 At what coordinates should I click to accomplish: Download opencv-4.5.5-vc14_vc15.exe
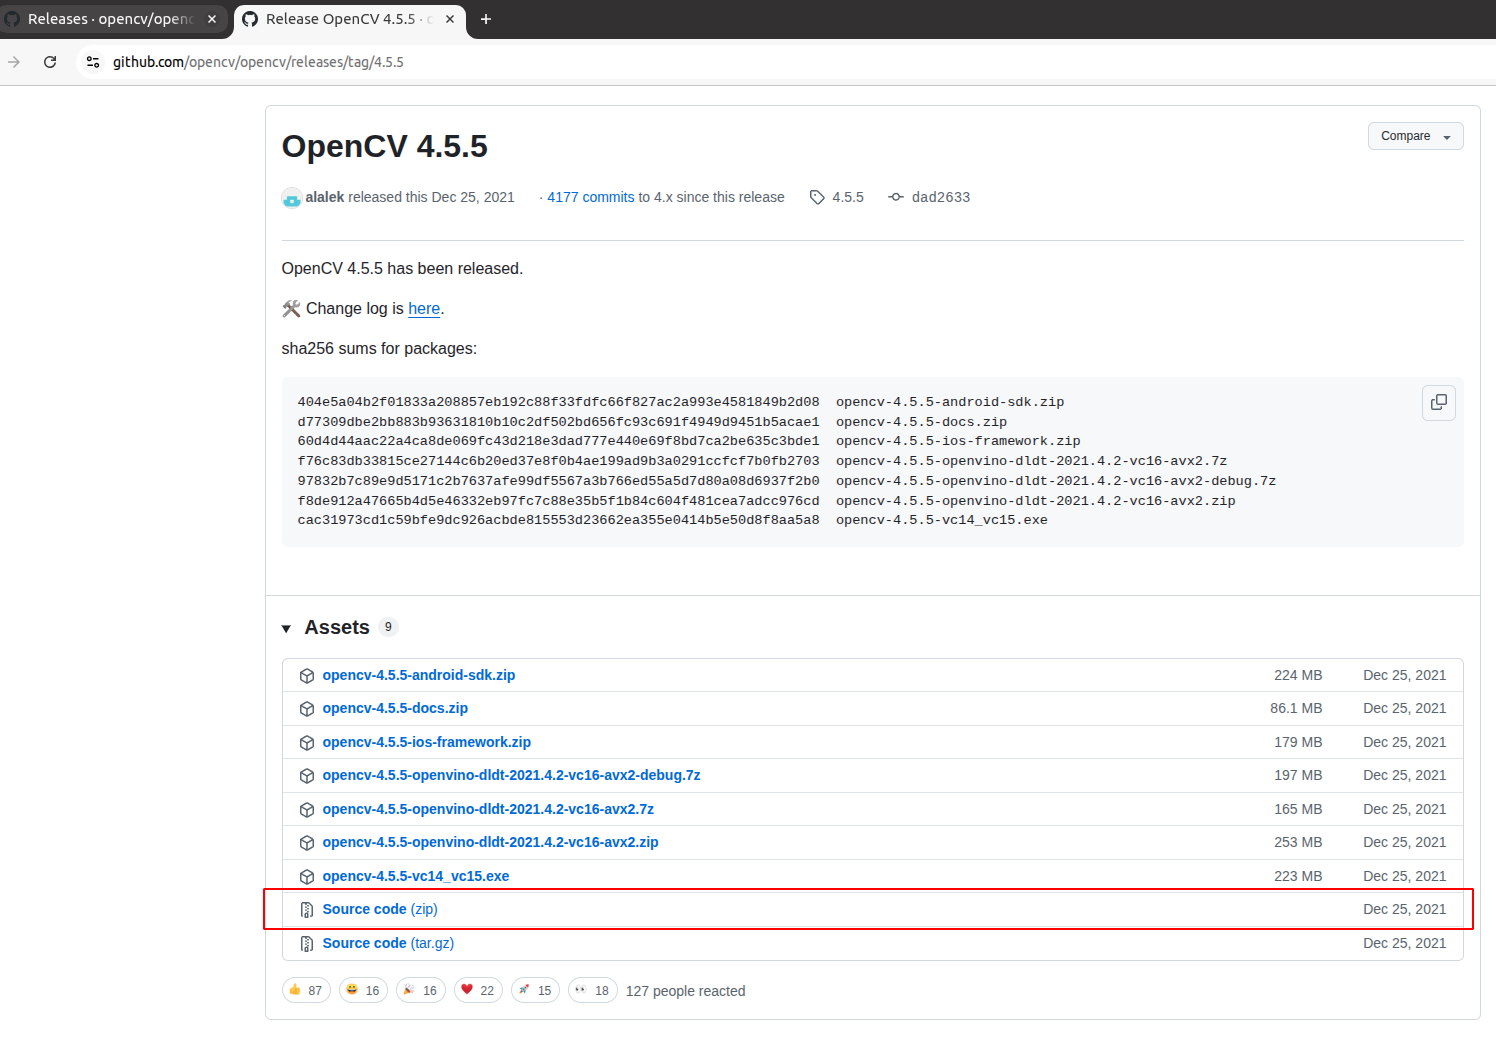pyautogui.click(x=416, y=876)
